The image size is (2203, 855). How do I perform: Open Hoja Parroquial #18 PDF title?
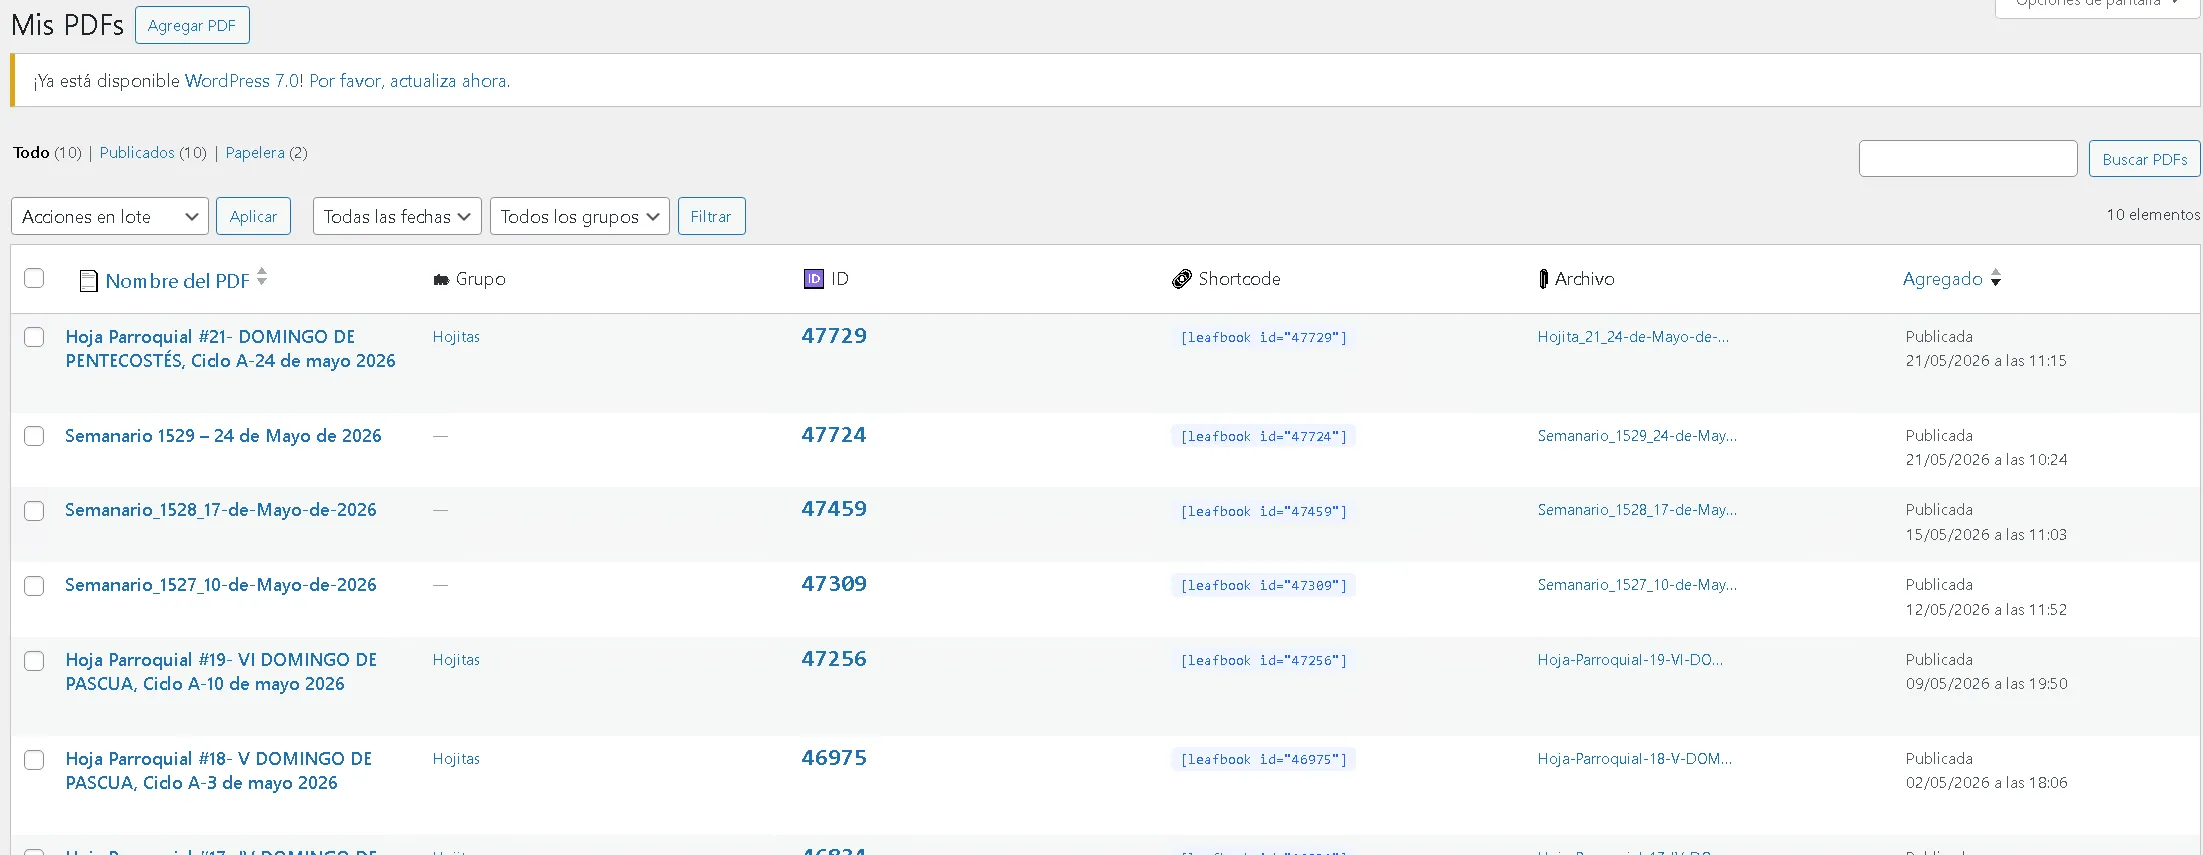click(x=219, y=771)
